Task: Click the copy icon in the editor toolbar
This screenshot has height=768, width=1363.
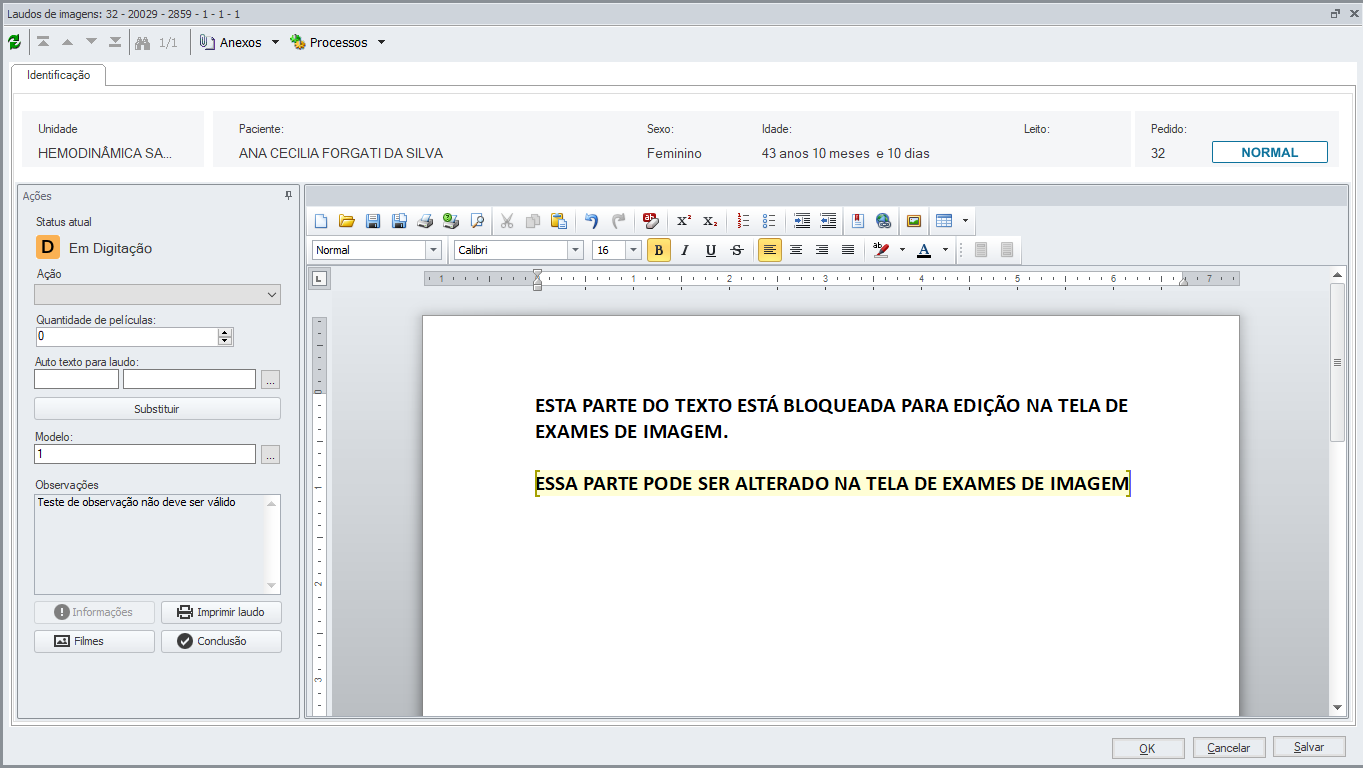Action: 533,221
